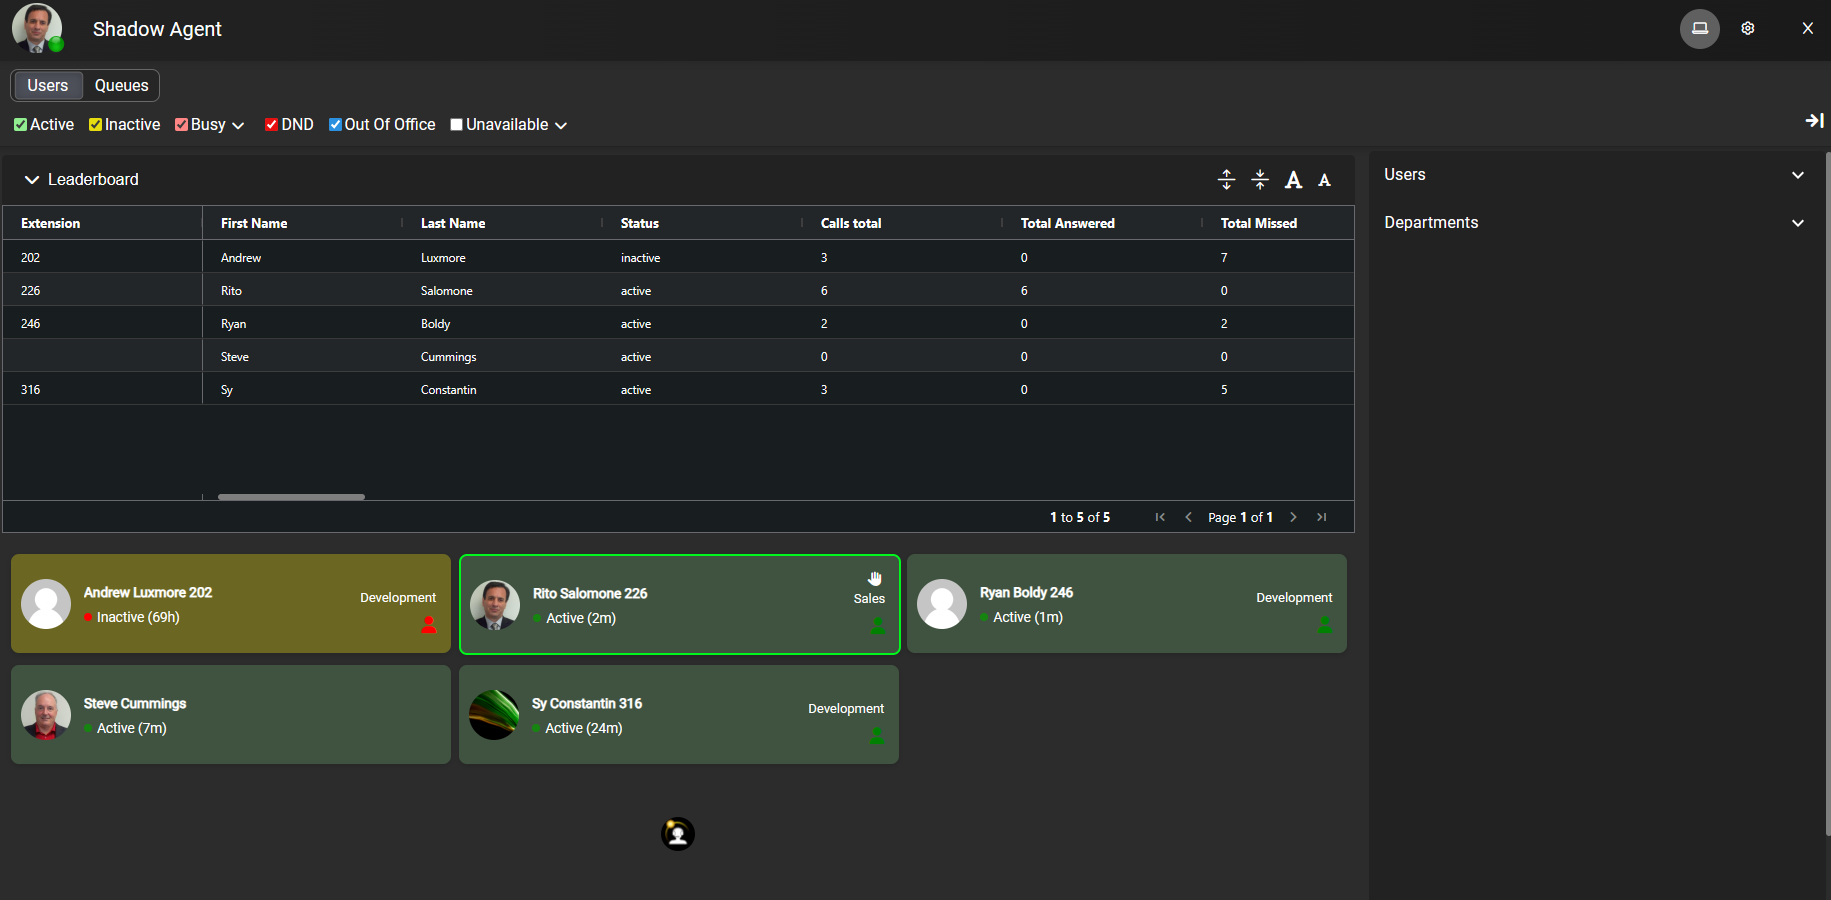Toggle the Inactive status filter checkbox
Viewport: 1831px width, 900px height.
pyautogui.click(x=95, y=125)
